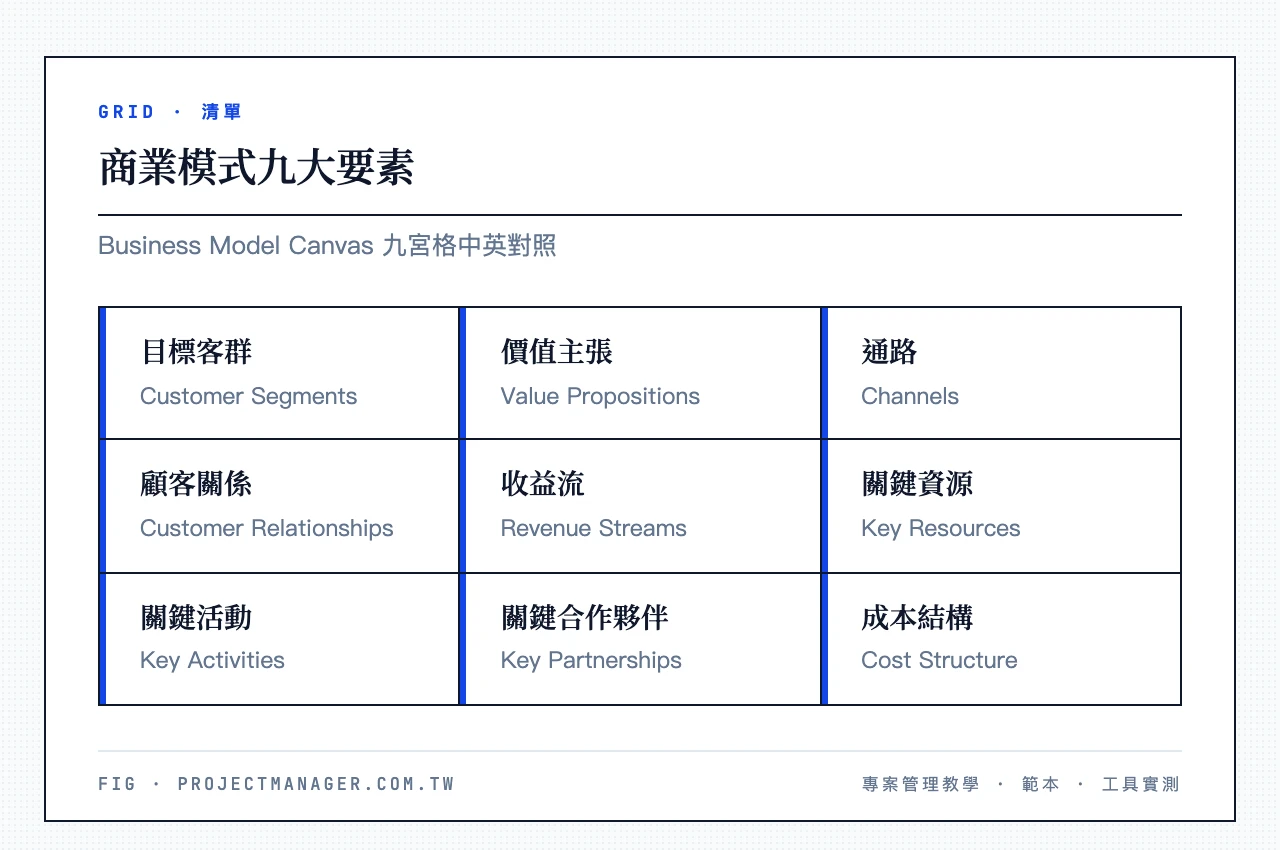1280x850 pixels.
Task: Click the "Key Resources" text
Action: (941, 528)
